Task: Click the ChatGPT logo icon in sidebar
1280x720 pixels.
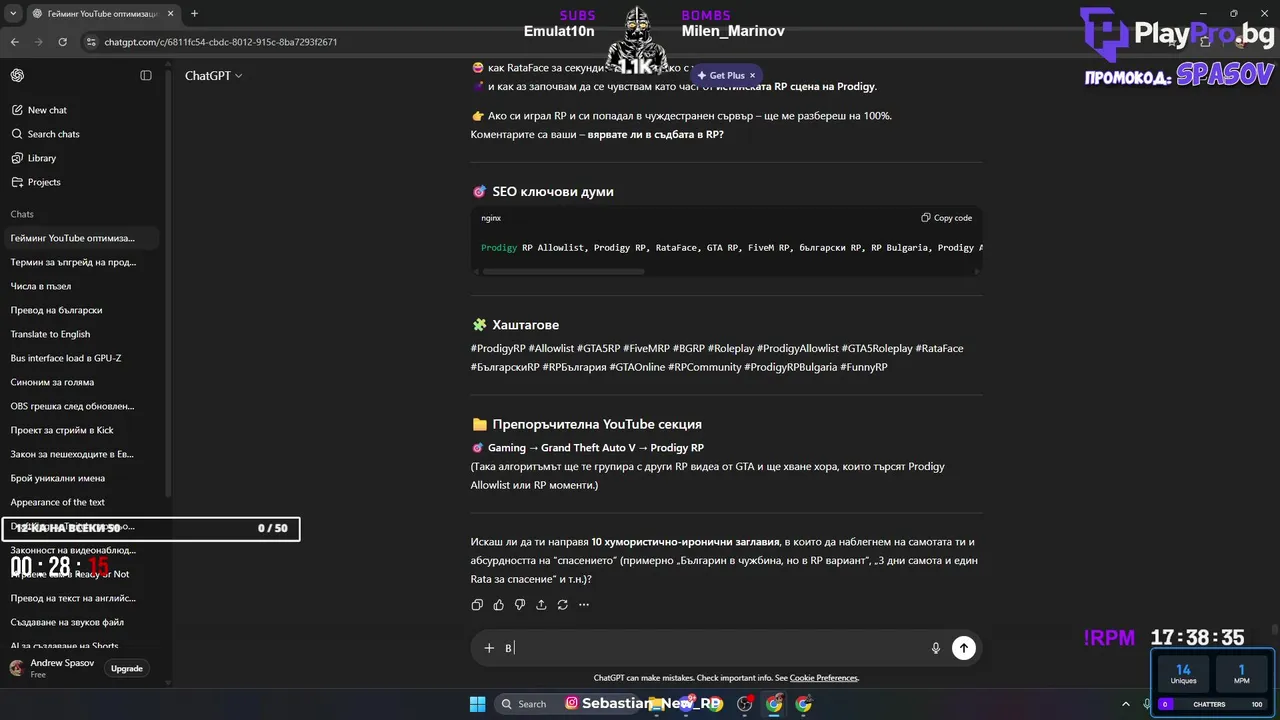Action: click(17, 76)
